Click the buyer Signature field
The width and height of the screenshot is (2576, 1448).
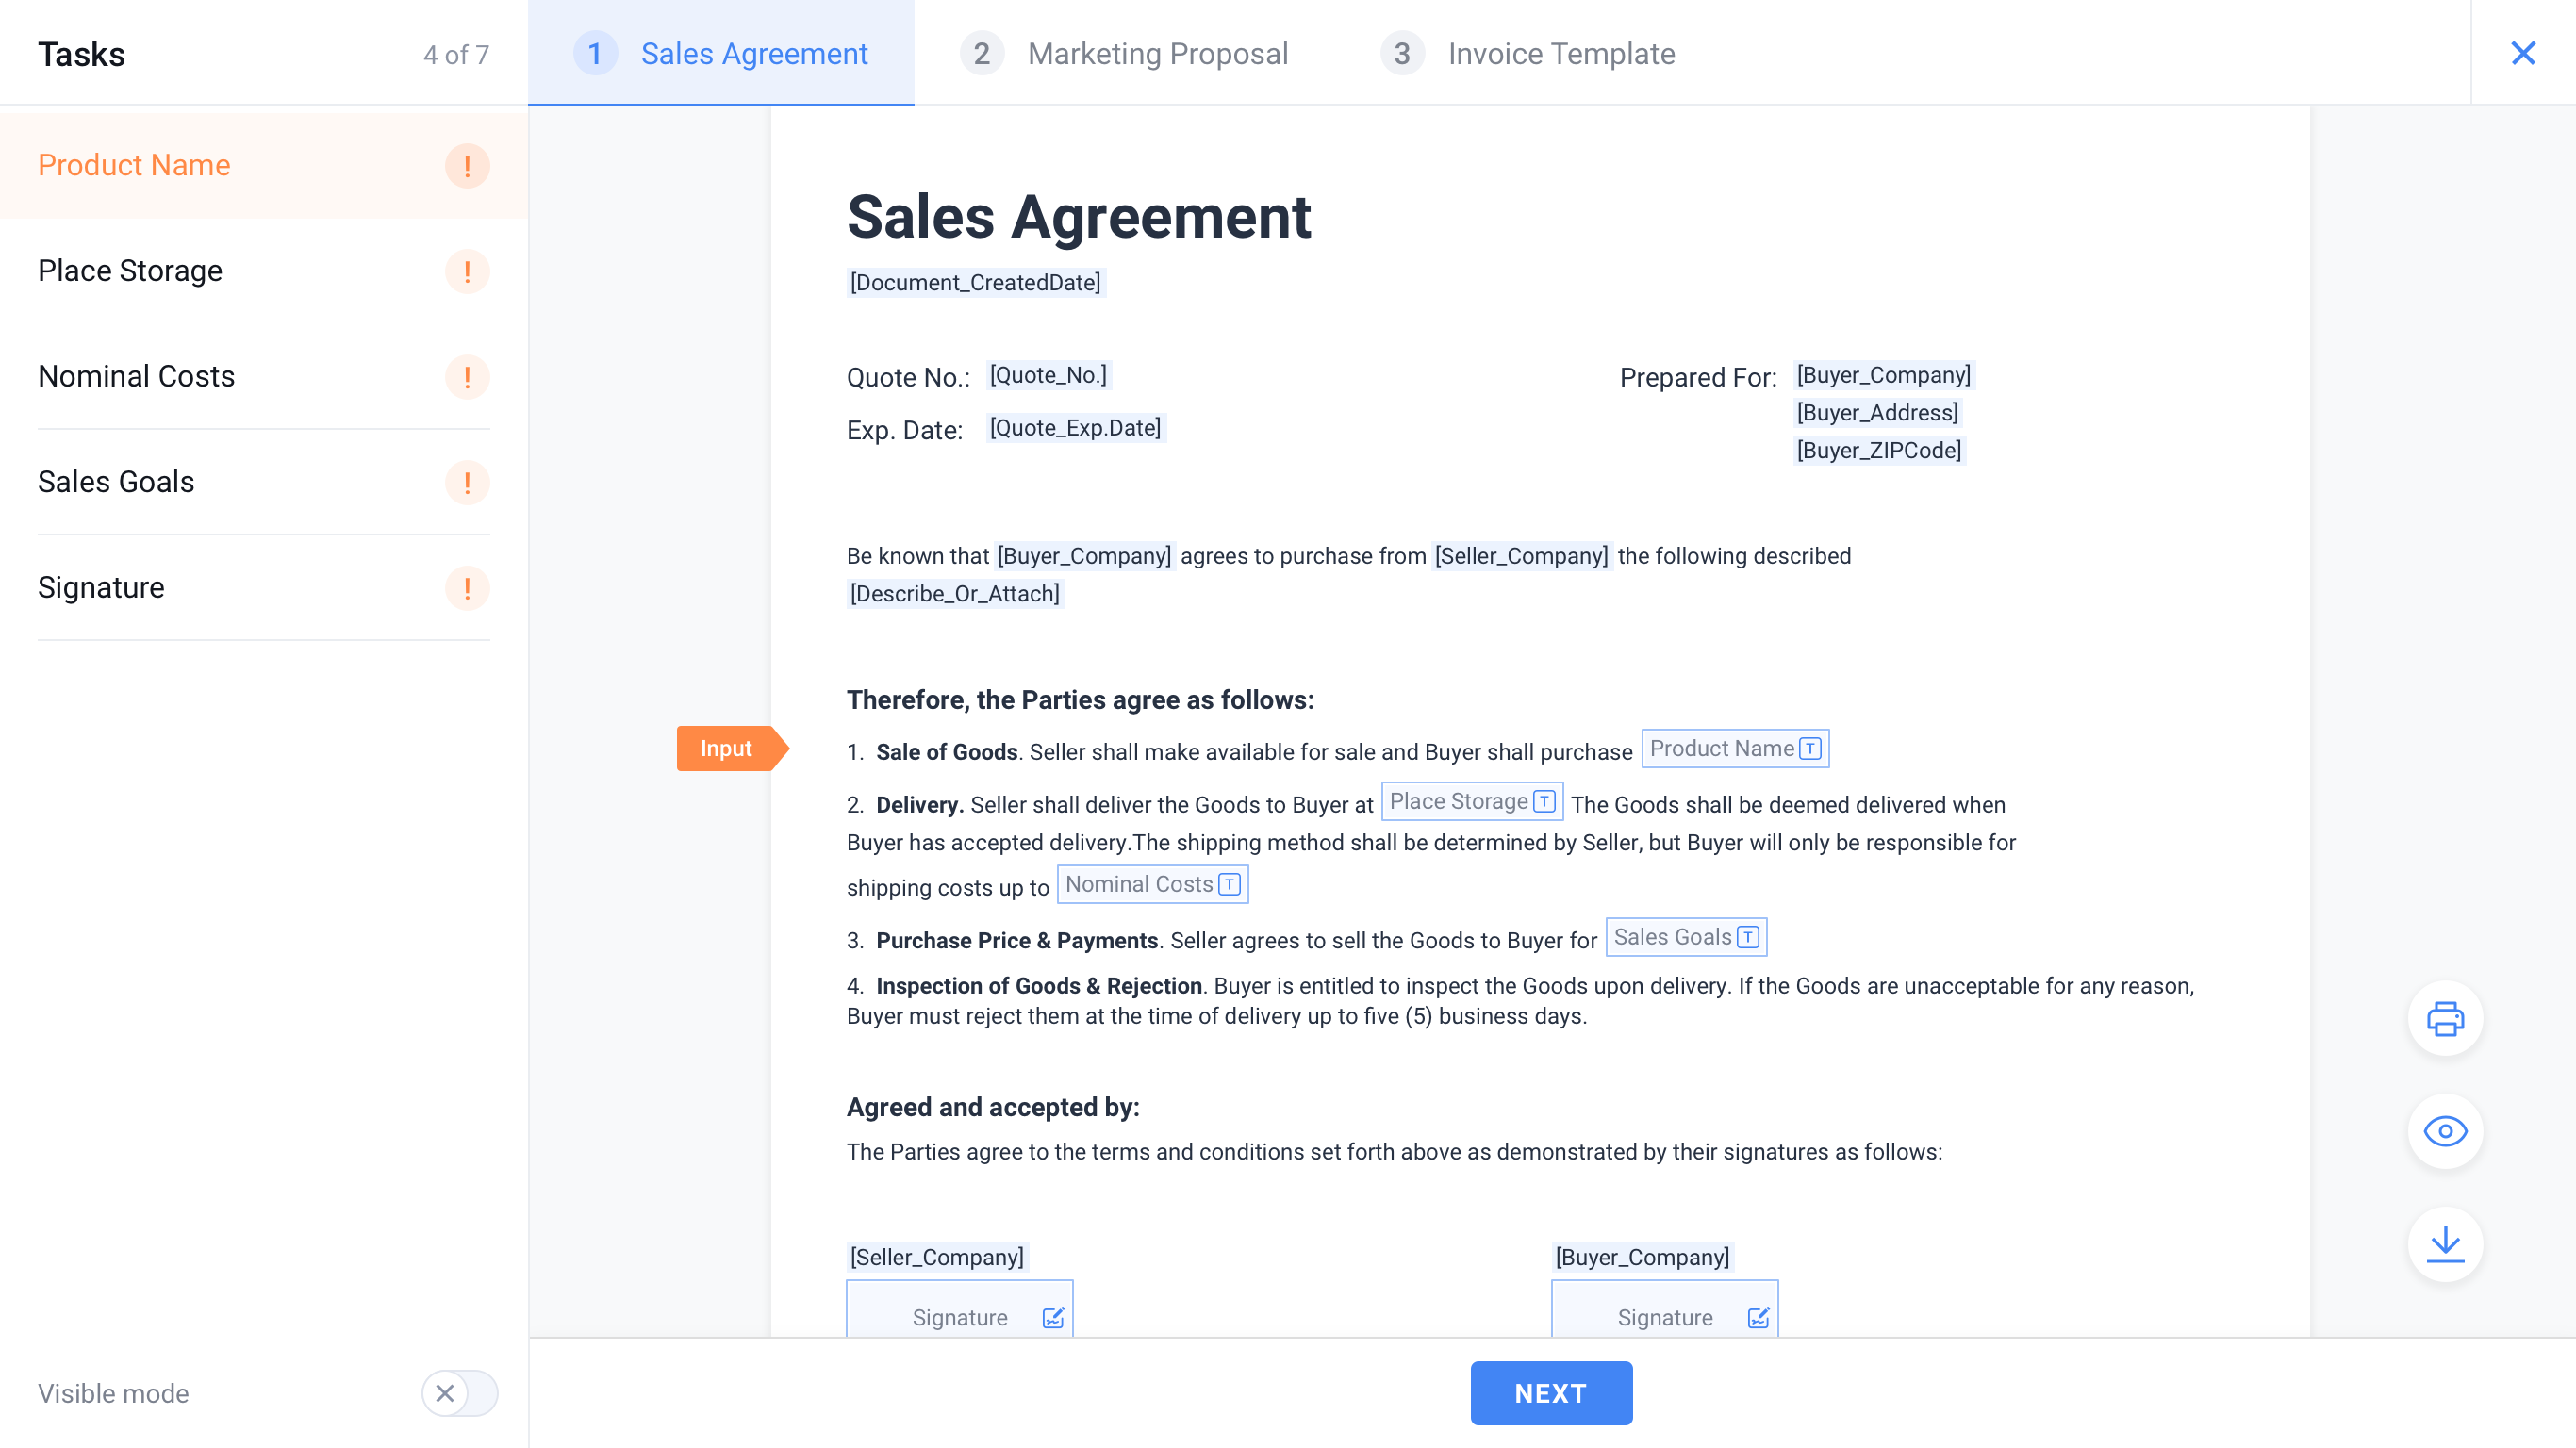click(x=1664, y=1316)
